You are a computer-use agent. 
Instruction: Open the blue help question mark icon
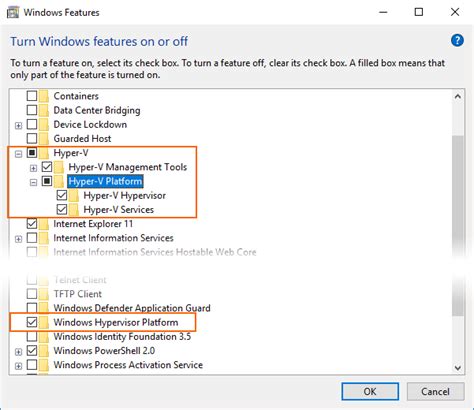tap(457, 41)
